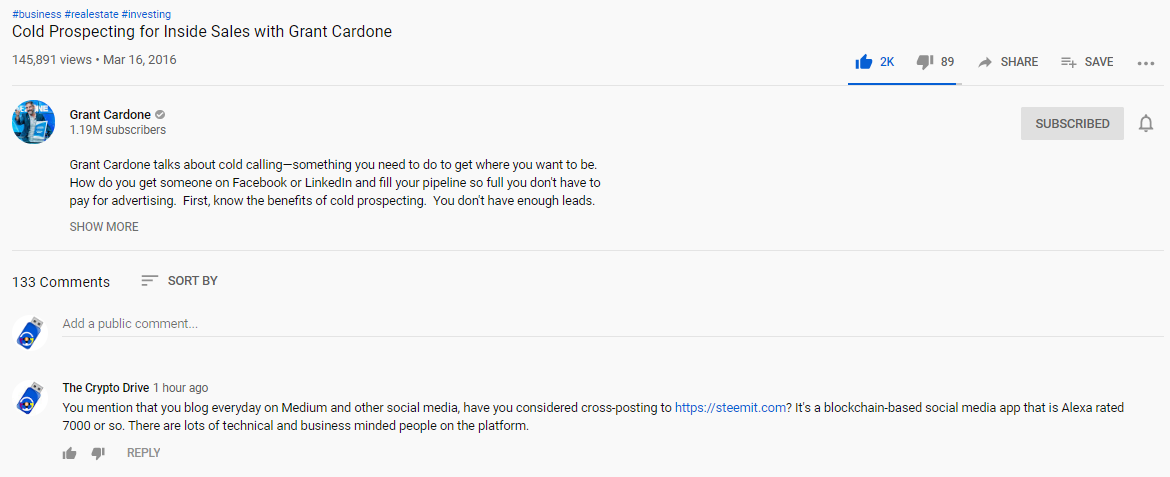The height and width of the screenshot is (477, 1170).
Task: Click the Add a public comment field
Action: (611, 325)
